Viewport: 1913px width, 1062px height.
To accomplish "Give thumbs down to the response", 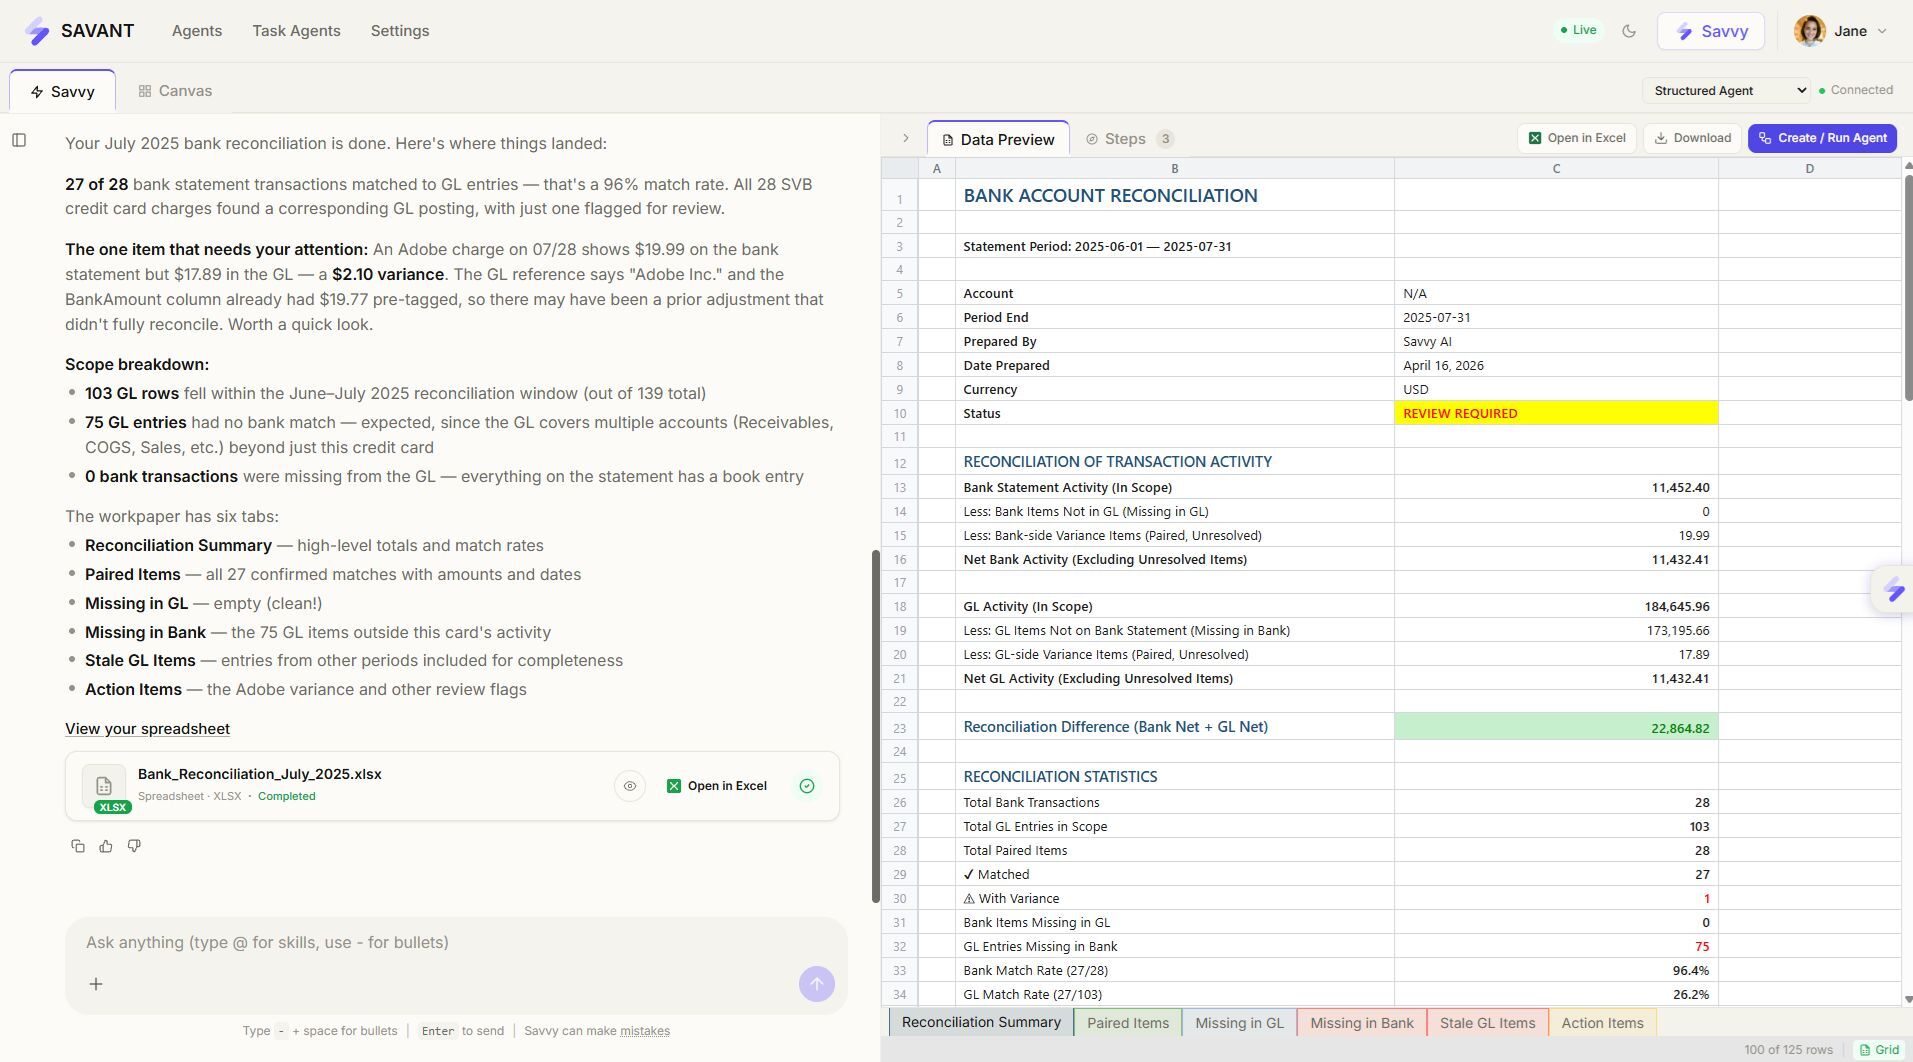I will pos(134,846).
